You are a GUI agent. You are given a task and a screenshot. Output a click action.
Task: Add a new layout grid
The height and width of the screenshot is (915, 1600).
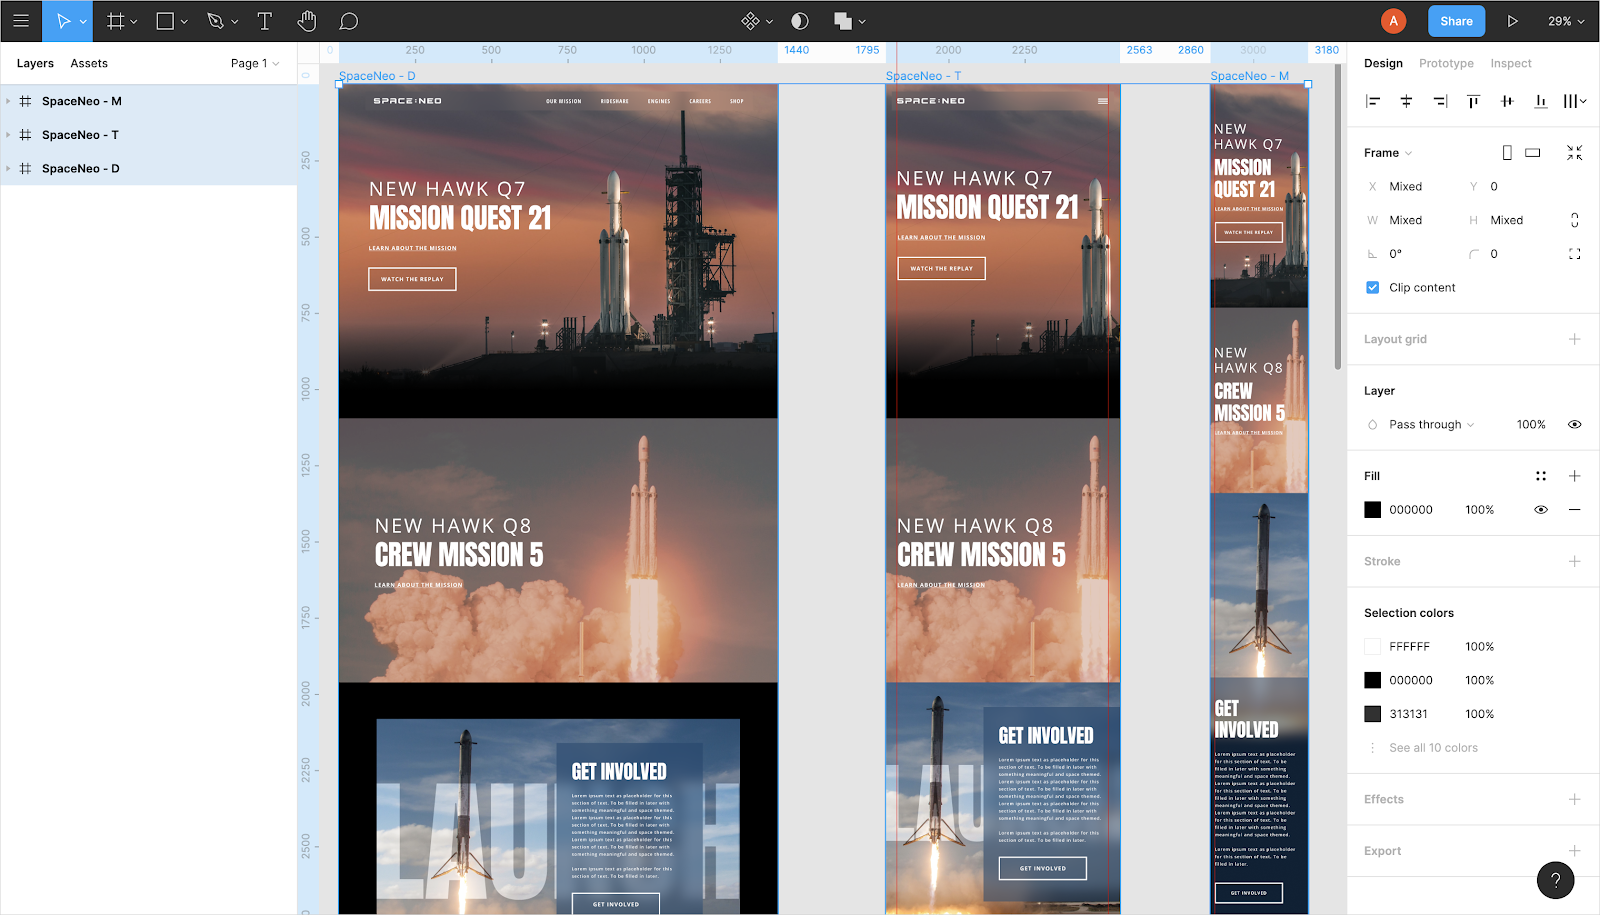[x=1574, y=339]
